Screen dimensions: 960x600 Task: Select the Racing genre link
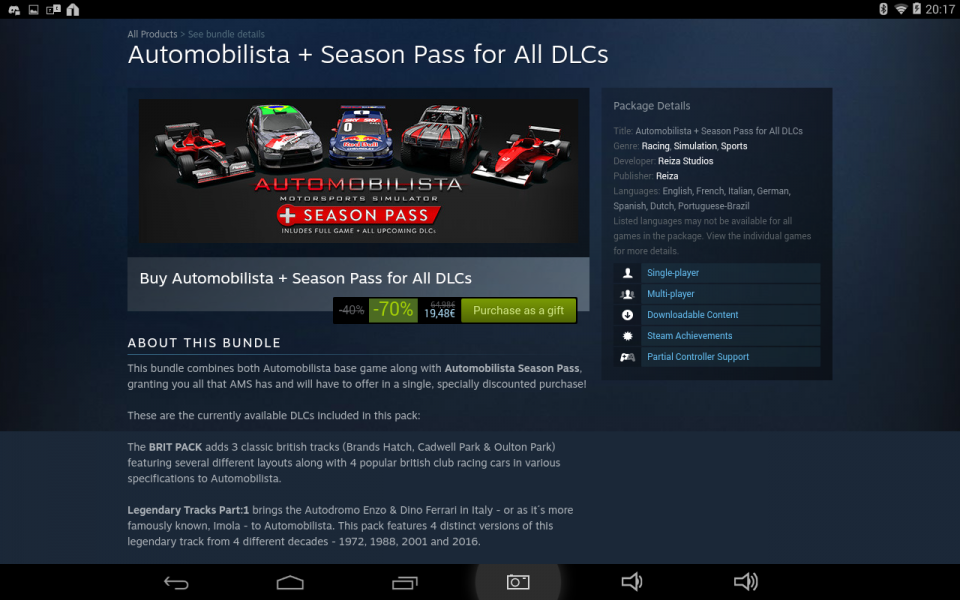[655, 146]
